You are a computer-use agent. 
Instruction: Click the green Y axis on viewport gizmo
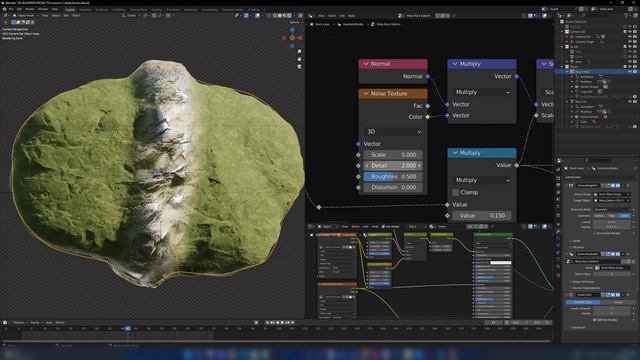tap(292, 38)
